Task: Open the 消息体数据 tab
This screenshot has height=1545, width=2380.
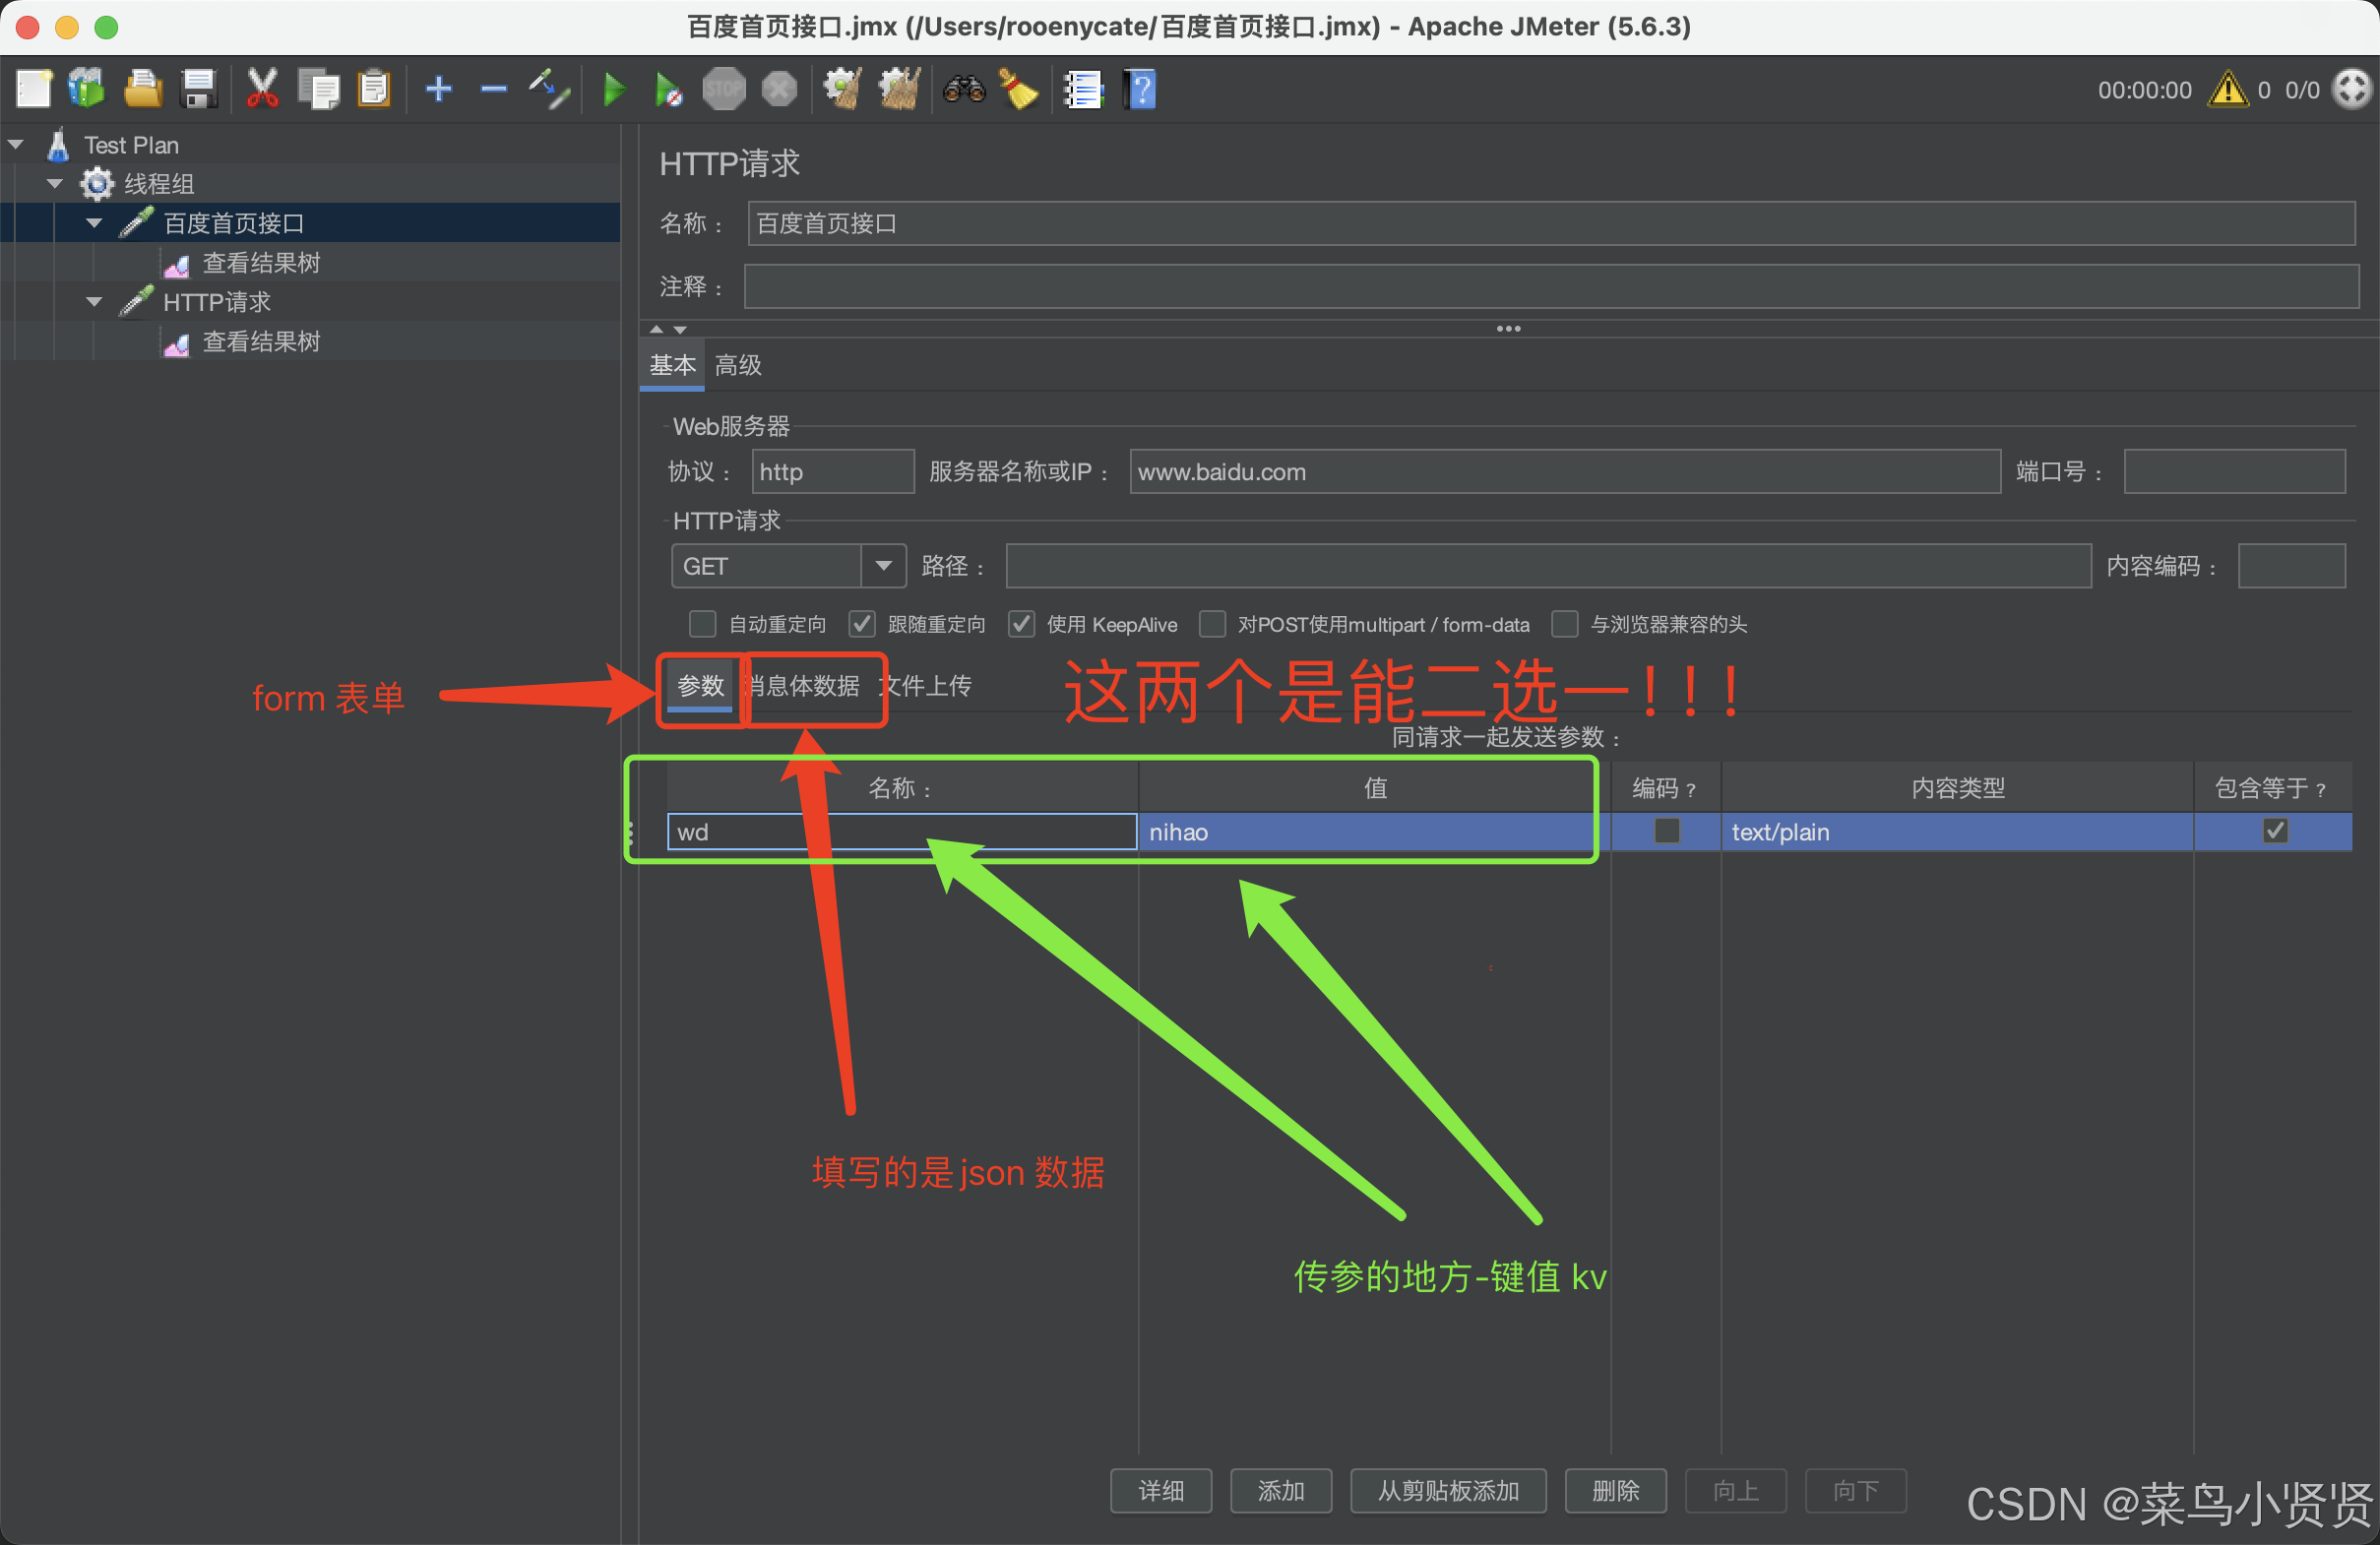Action: [x=803, y=686]
